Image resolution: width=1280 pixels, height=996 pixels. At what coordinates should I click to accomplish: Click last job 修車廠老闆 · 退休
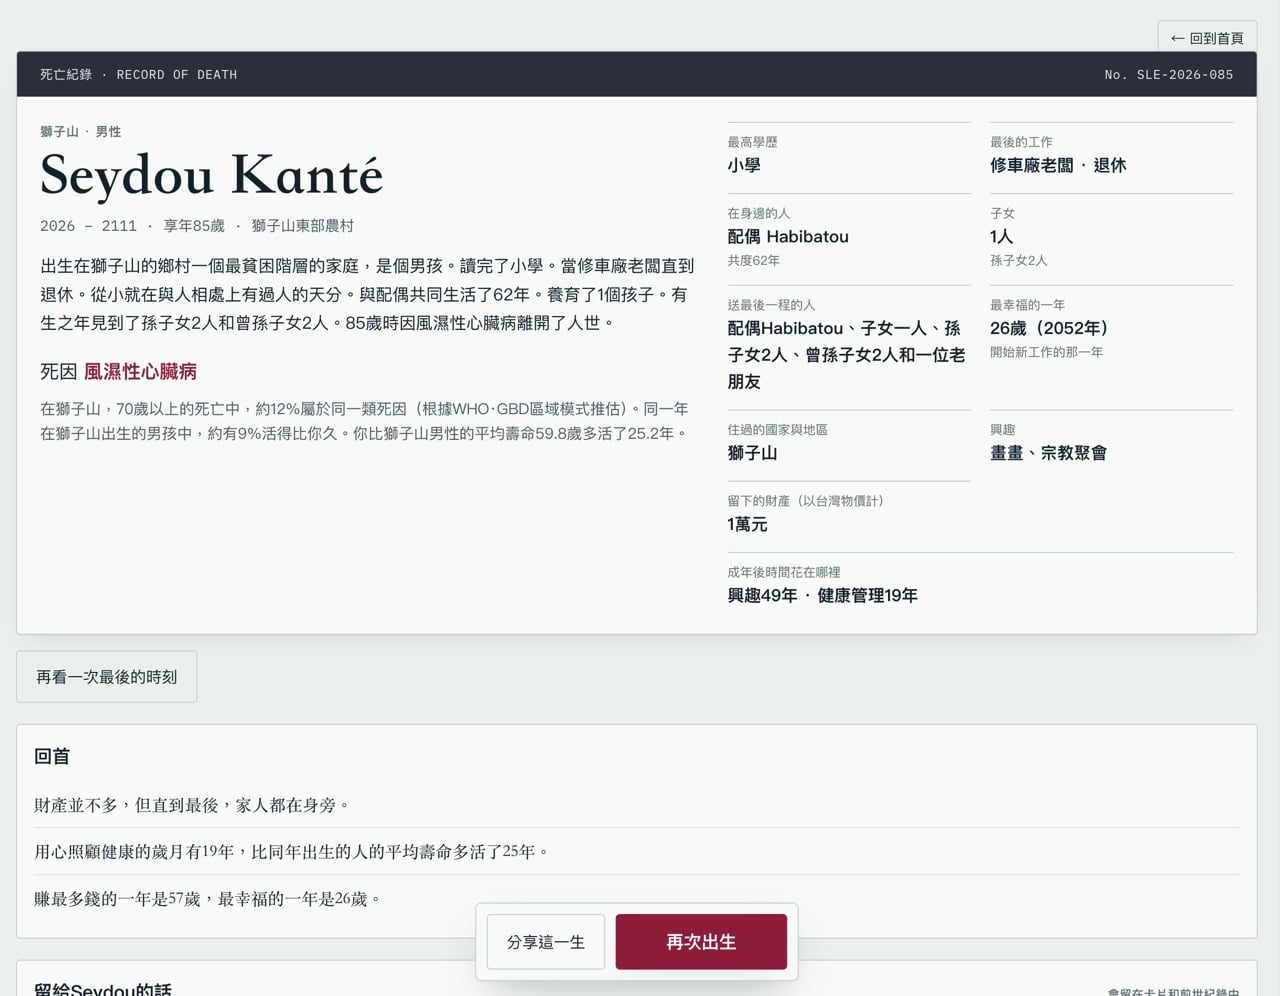click(x=1058, y=166)
